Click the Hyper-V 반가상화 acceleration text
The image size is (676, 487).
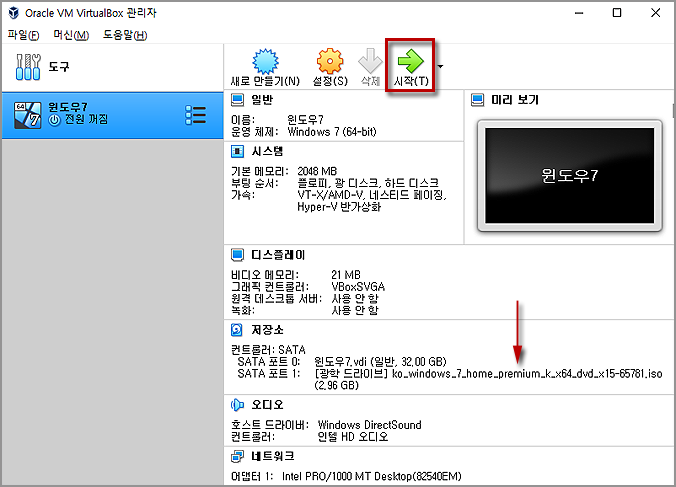(339, 207)
